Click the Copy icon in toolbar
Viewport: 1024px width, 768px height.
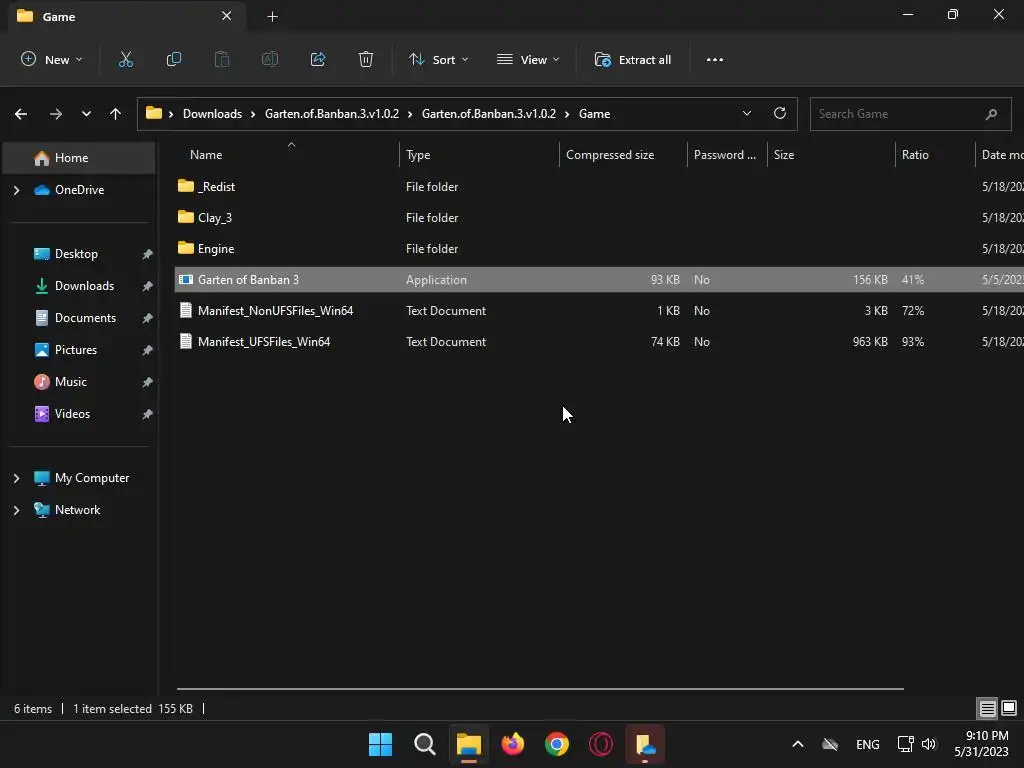point(174,59)
